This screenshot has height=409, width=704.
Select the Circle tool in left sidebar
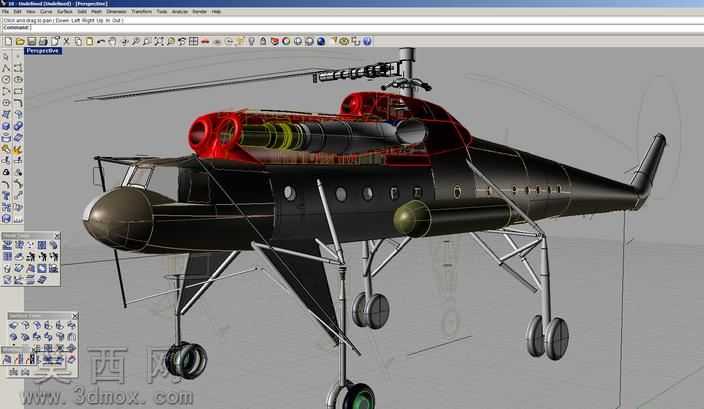(x=6, y=79)
